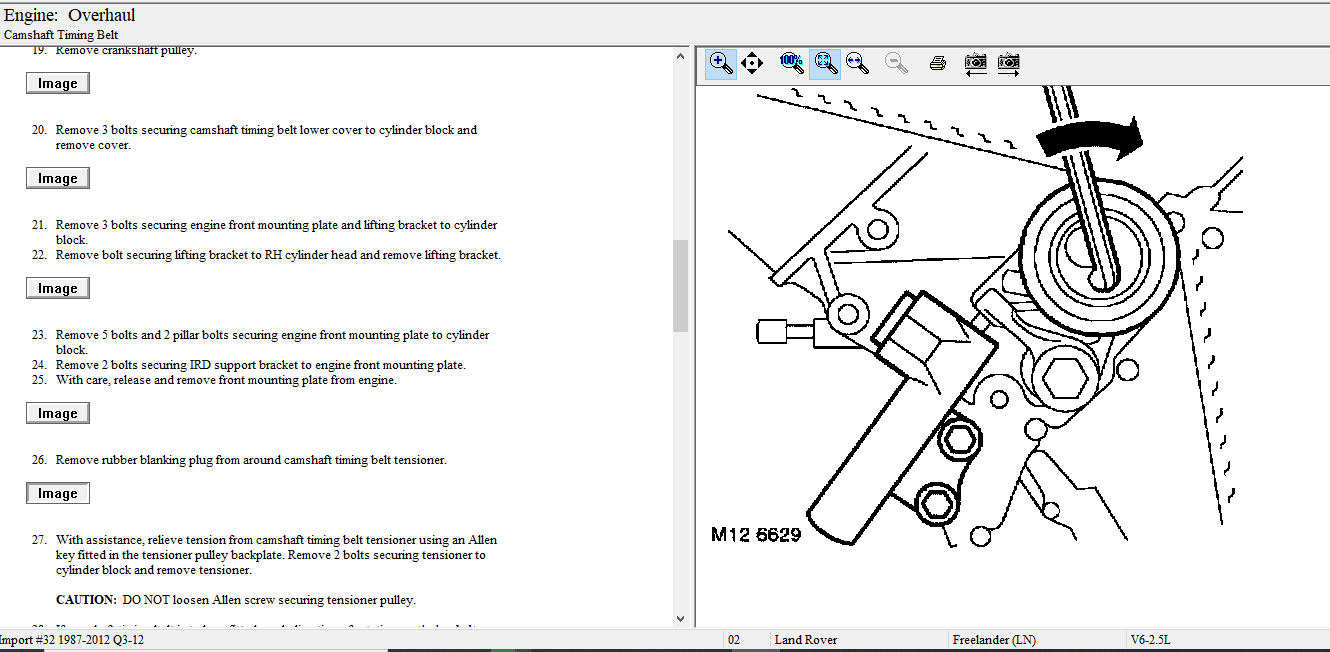Go to the previous image
This screenshot has height=652, width=1330.
[x=976, y=63]
